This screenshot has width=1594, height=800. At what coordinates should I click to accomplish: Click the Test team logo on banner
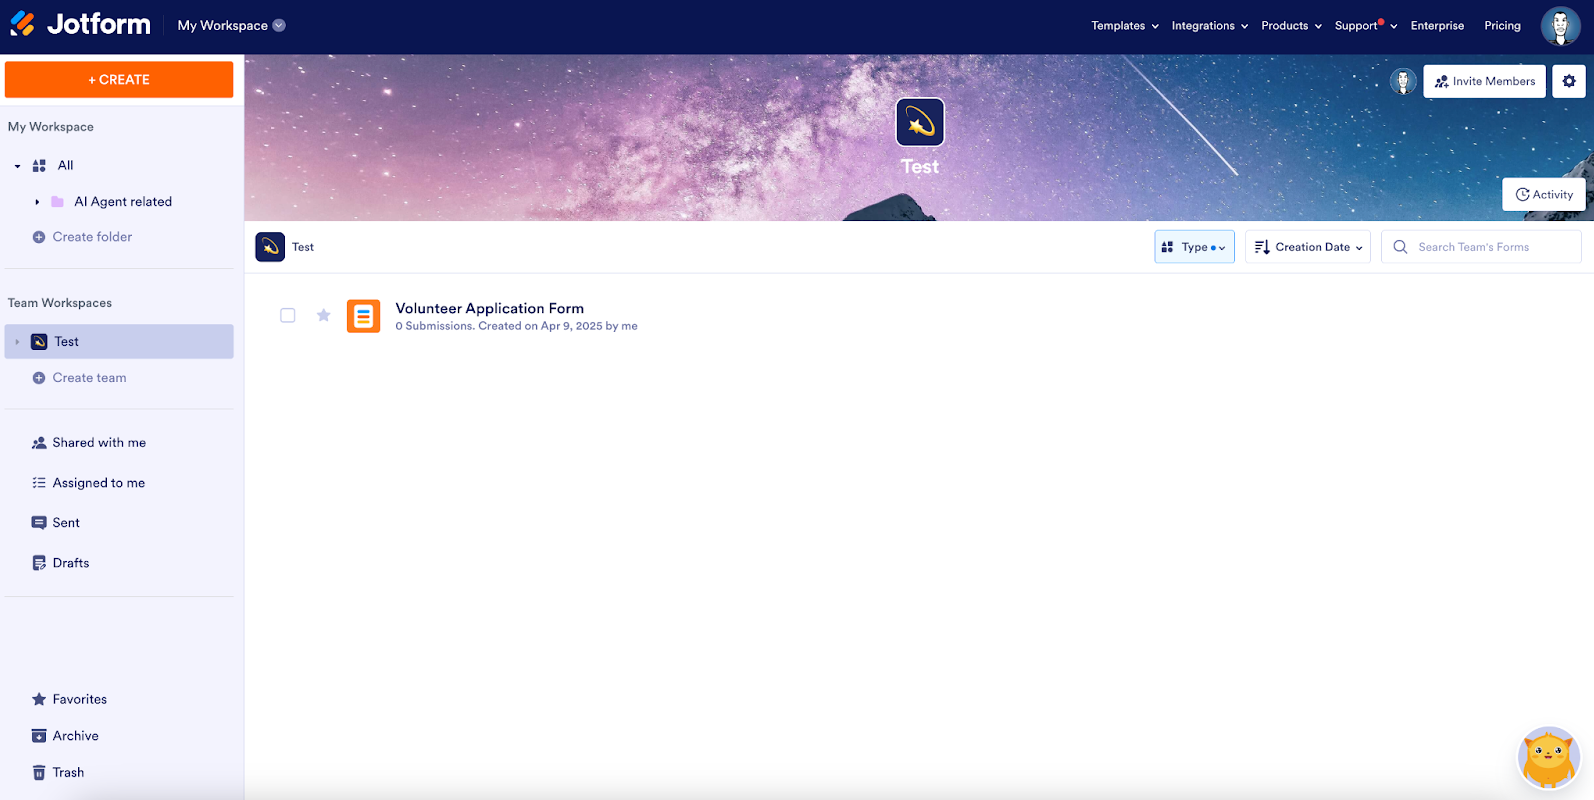[x=920, y=122]
